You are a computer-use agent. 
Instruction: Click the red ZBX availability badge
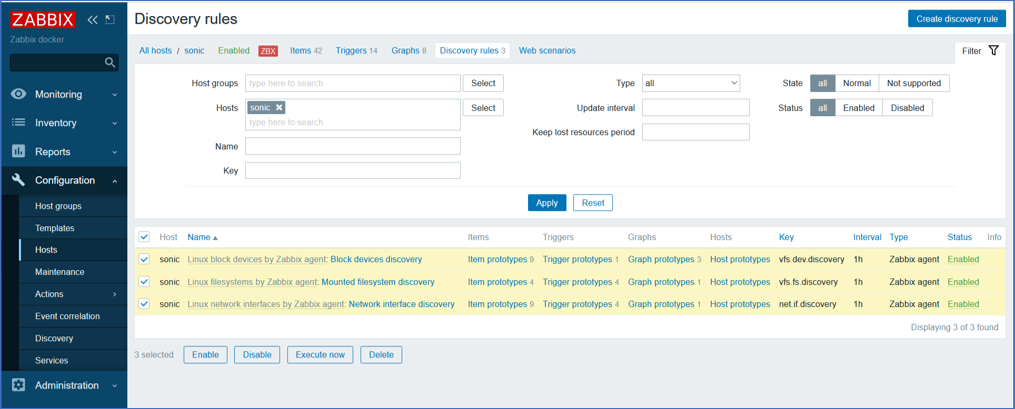(x=268, y=51)
